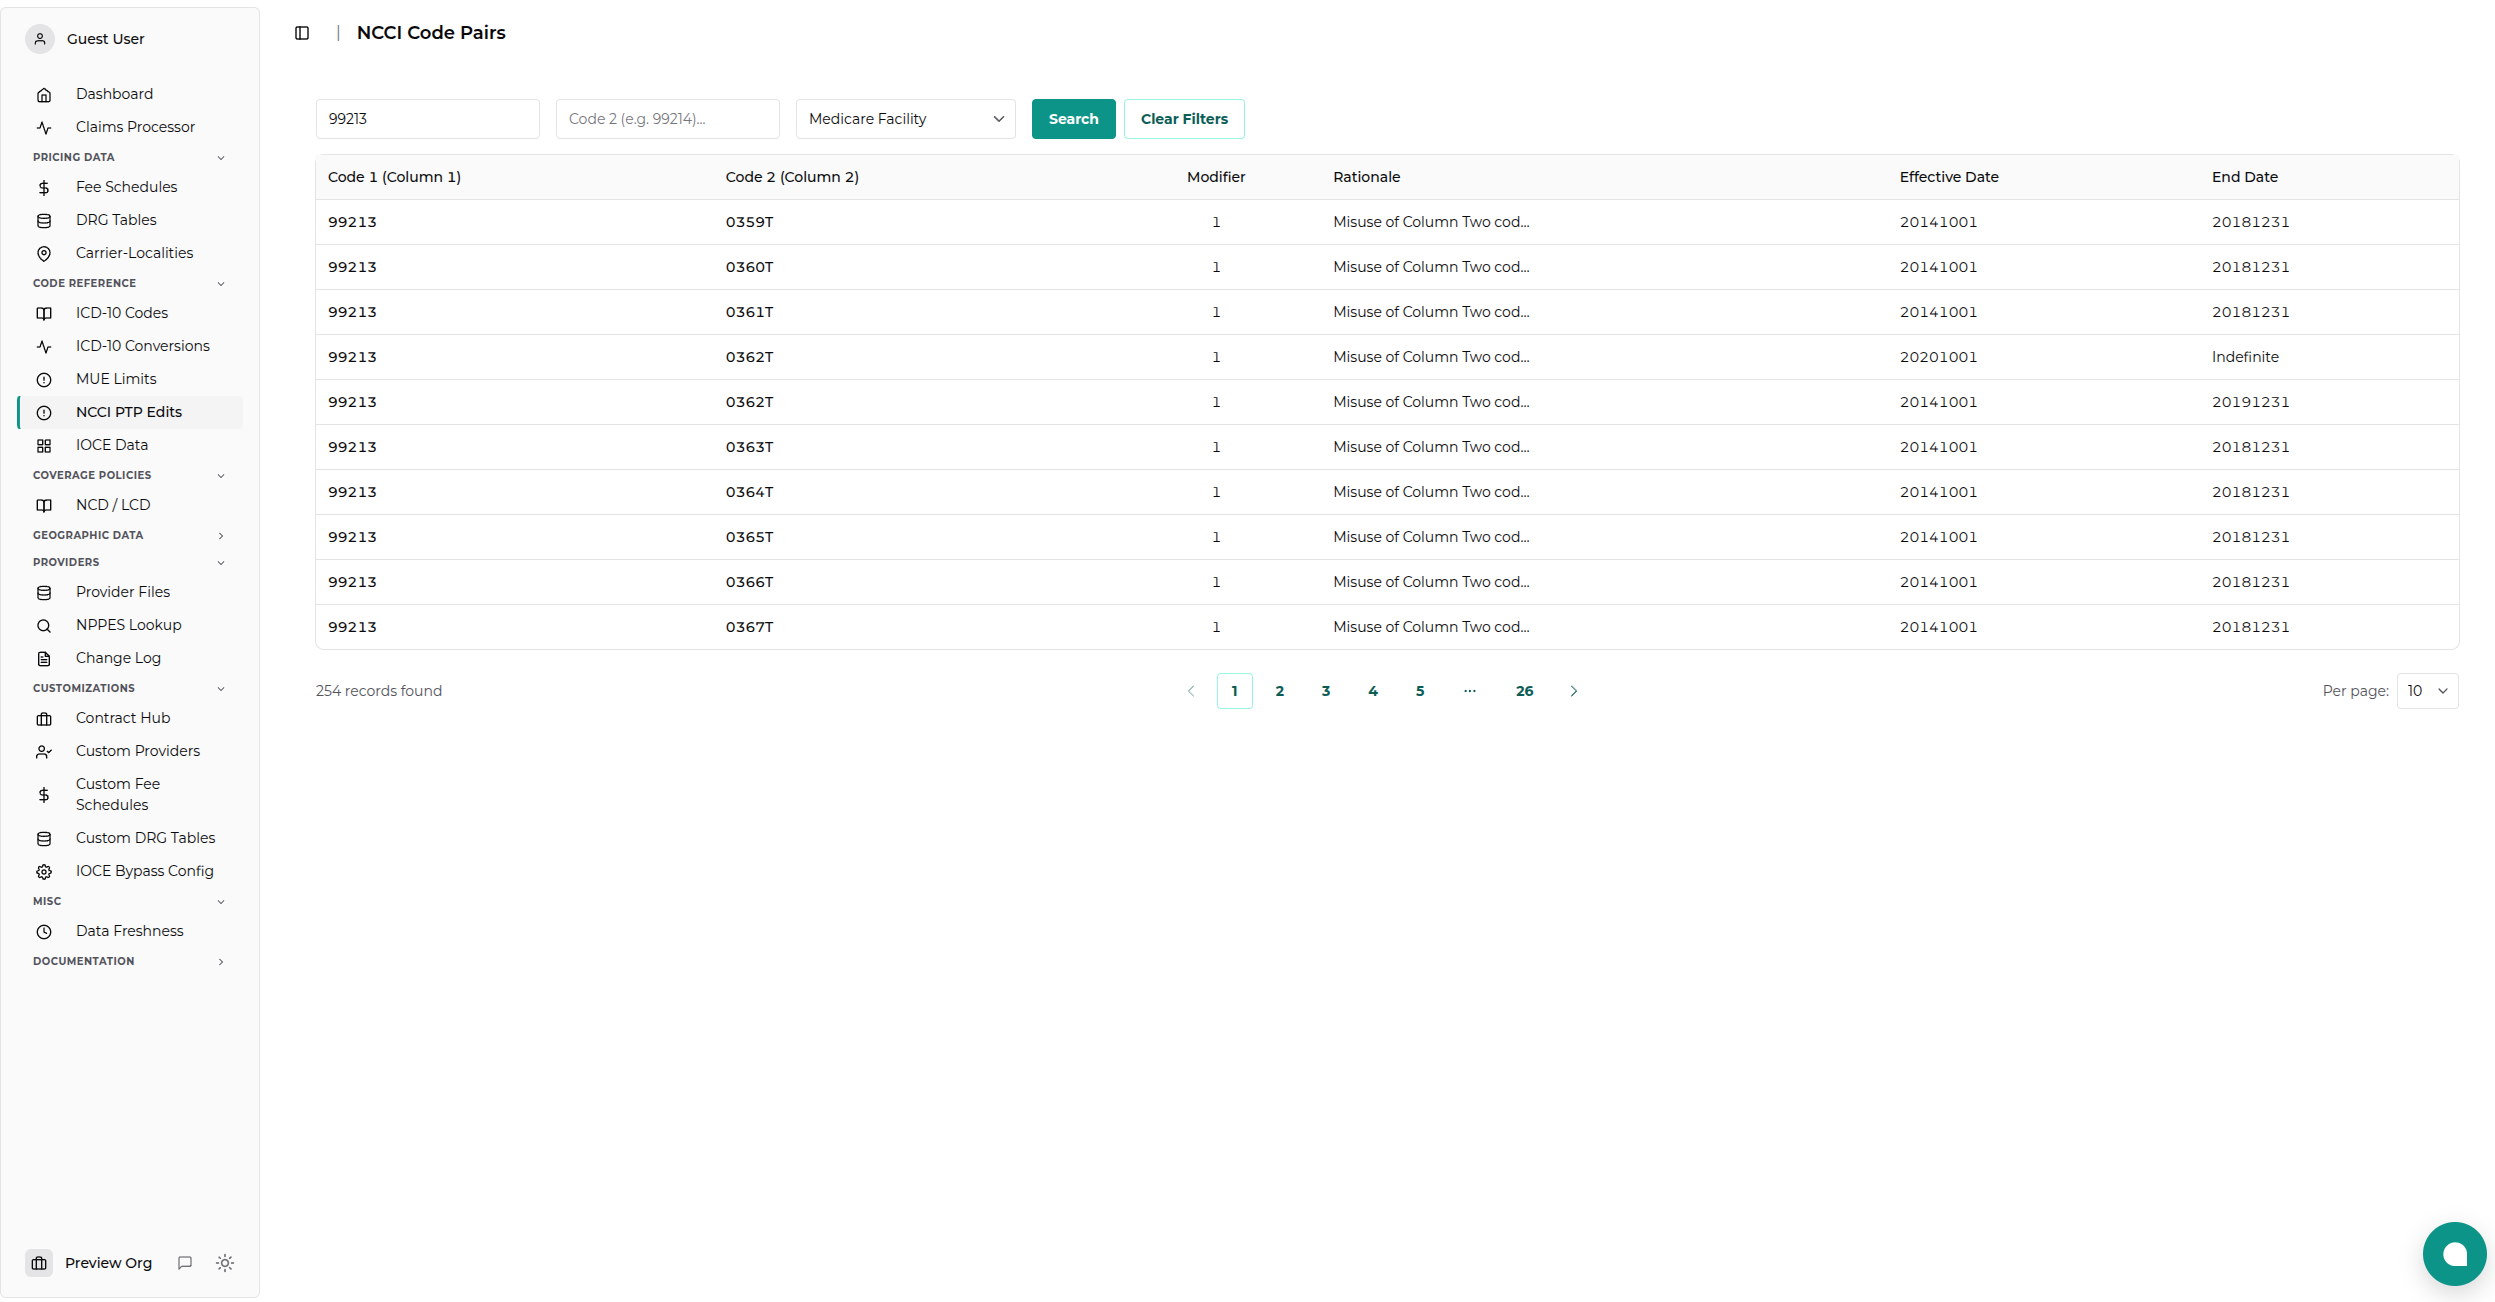
Task: Open the Fee Schedules menu item
Action: (x=130, y=187)
